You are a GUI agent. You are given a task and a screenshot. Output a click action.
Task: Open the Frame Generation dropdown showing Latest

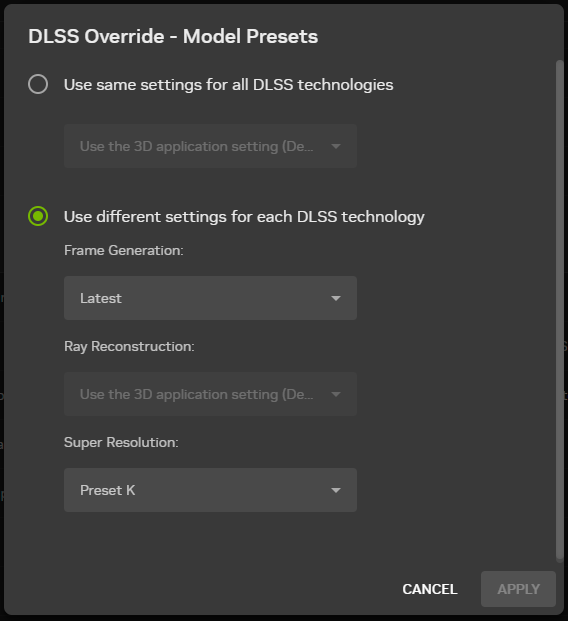coord(210,298)
